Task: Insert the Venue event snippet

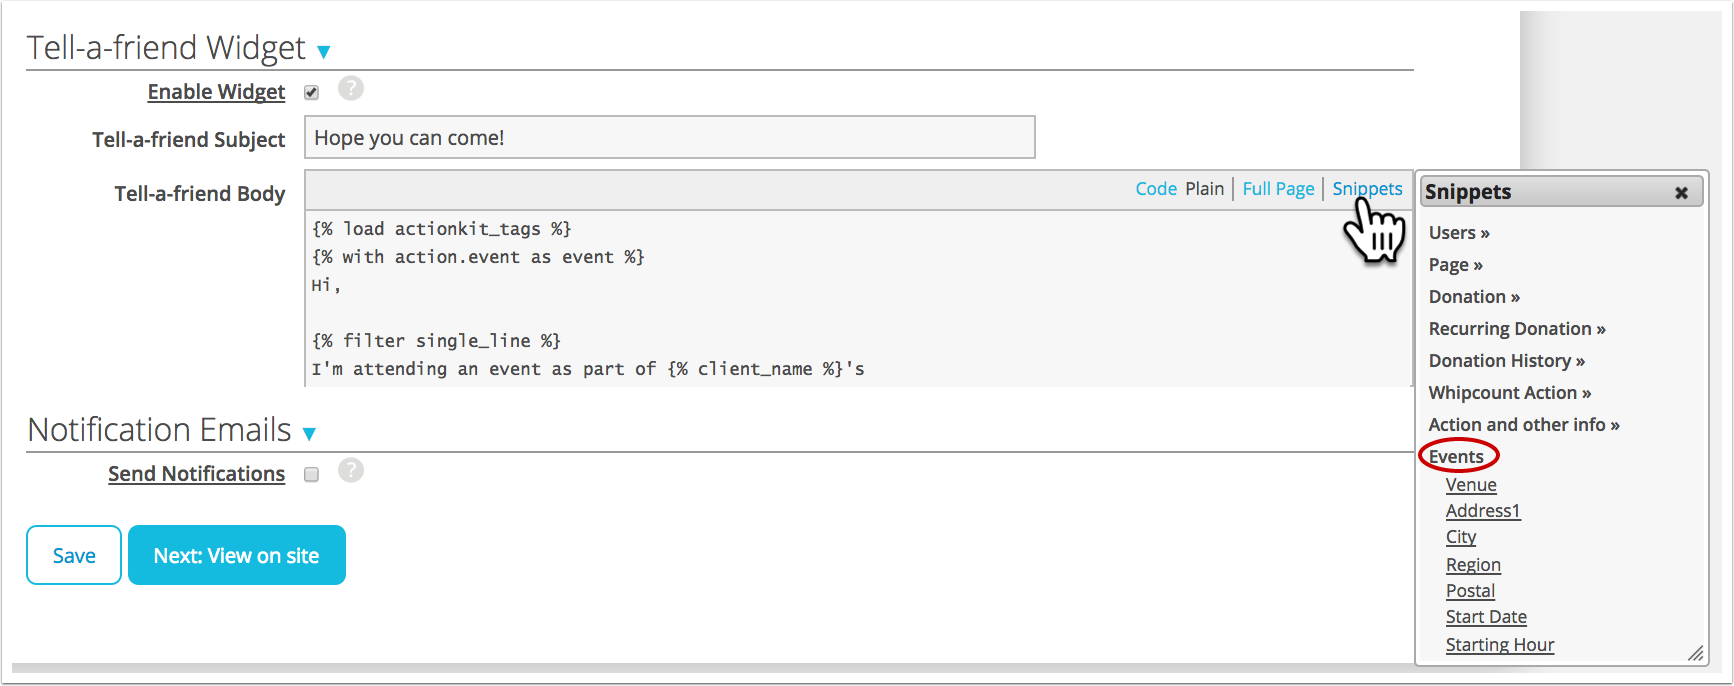Action: pos(1470,485)
